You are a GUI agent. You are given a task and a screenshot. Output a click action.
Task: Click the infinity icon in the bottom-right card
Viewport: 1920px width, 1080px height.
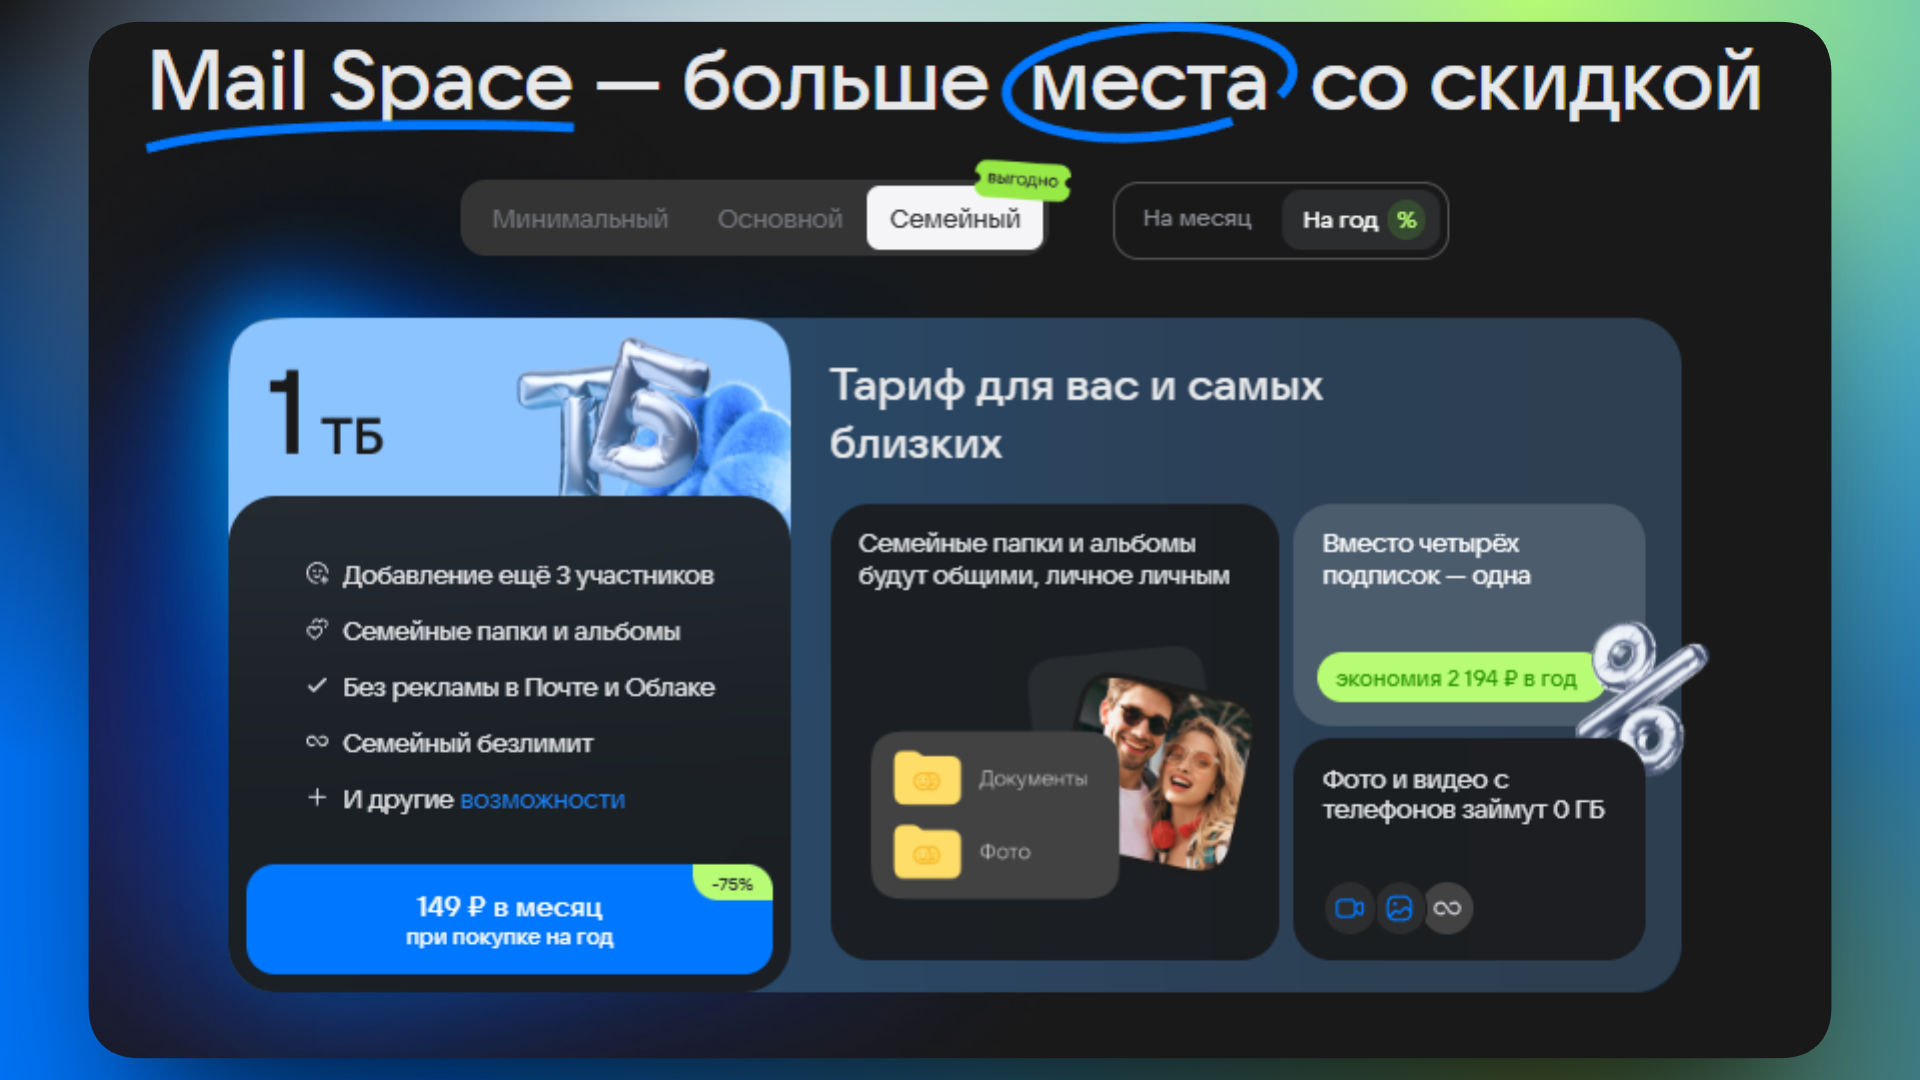pos(1448,908)
